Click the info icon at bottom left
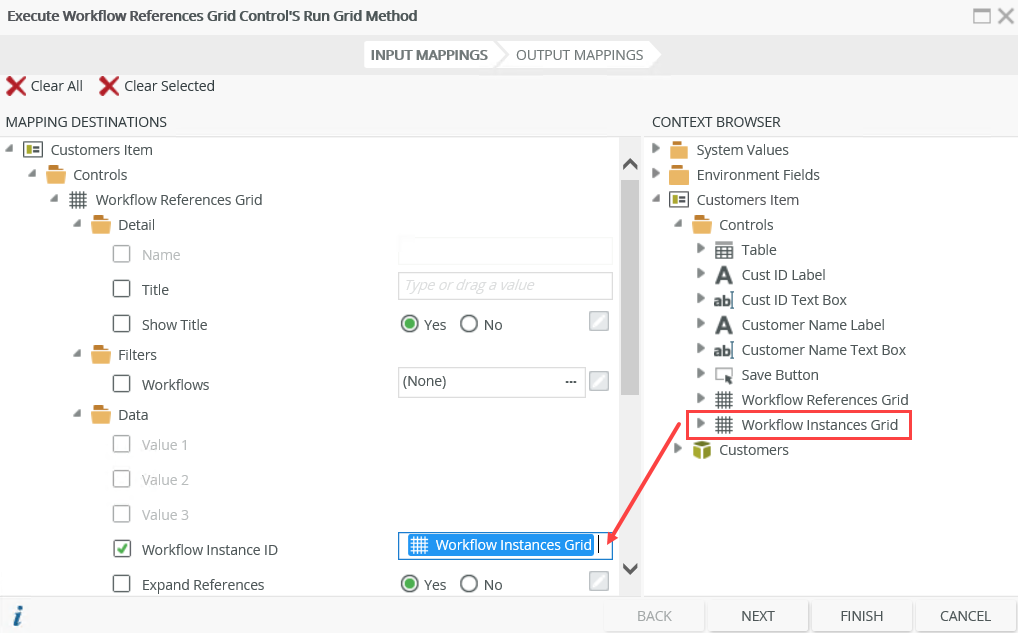The height and width of the screenshot is (633, 1018). pyautogui.click(x=17, y=617)
